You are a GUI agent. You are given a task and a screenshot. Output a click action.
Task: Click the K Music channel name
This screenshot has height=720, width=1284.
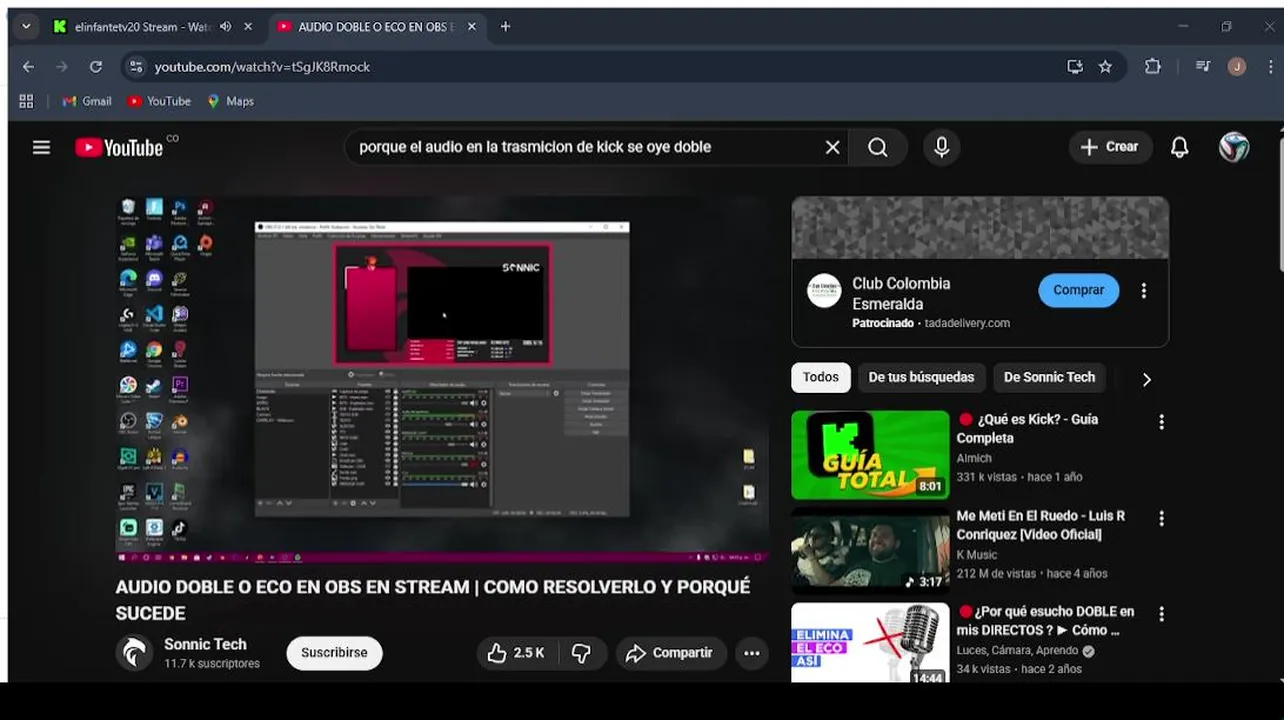point(977,555)
